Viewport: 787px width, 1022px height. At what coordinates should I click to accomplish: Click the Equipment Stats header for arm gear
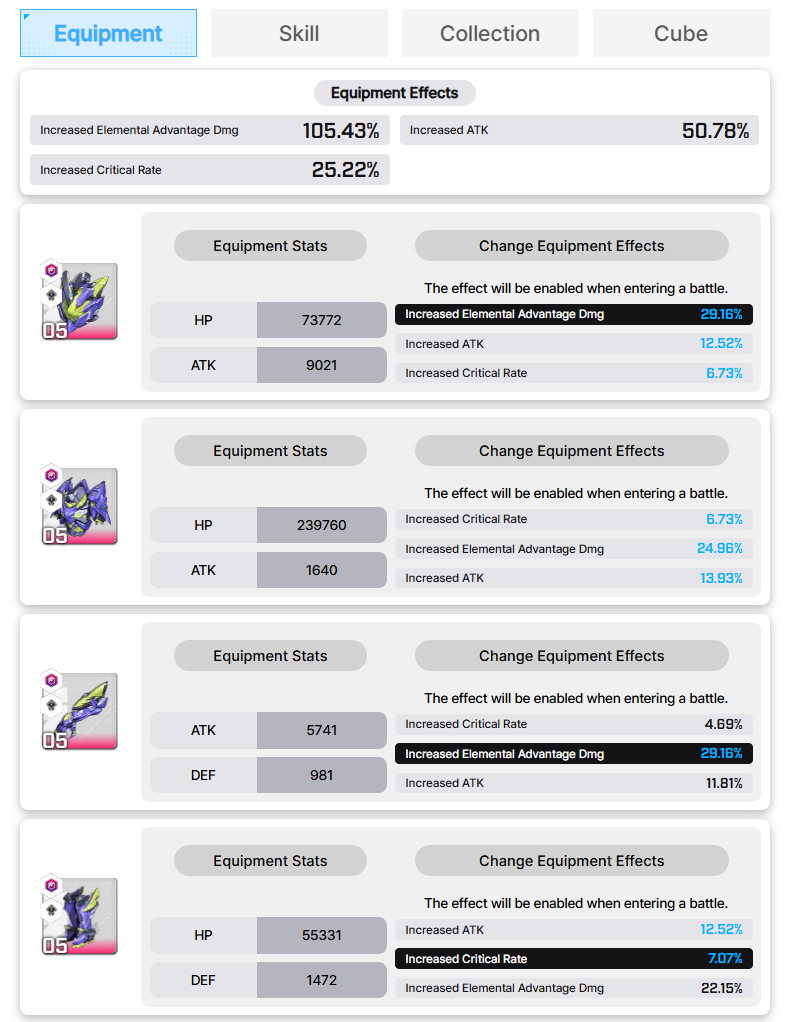(x=270, y=656)
